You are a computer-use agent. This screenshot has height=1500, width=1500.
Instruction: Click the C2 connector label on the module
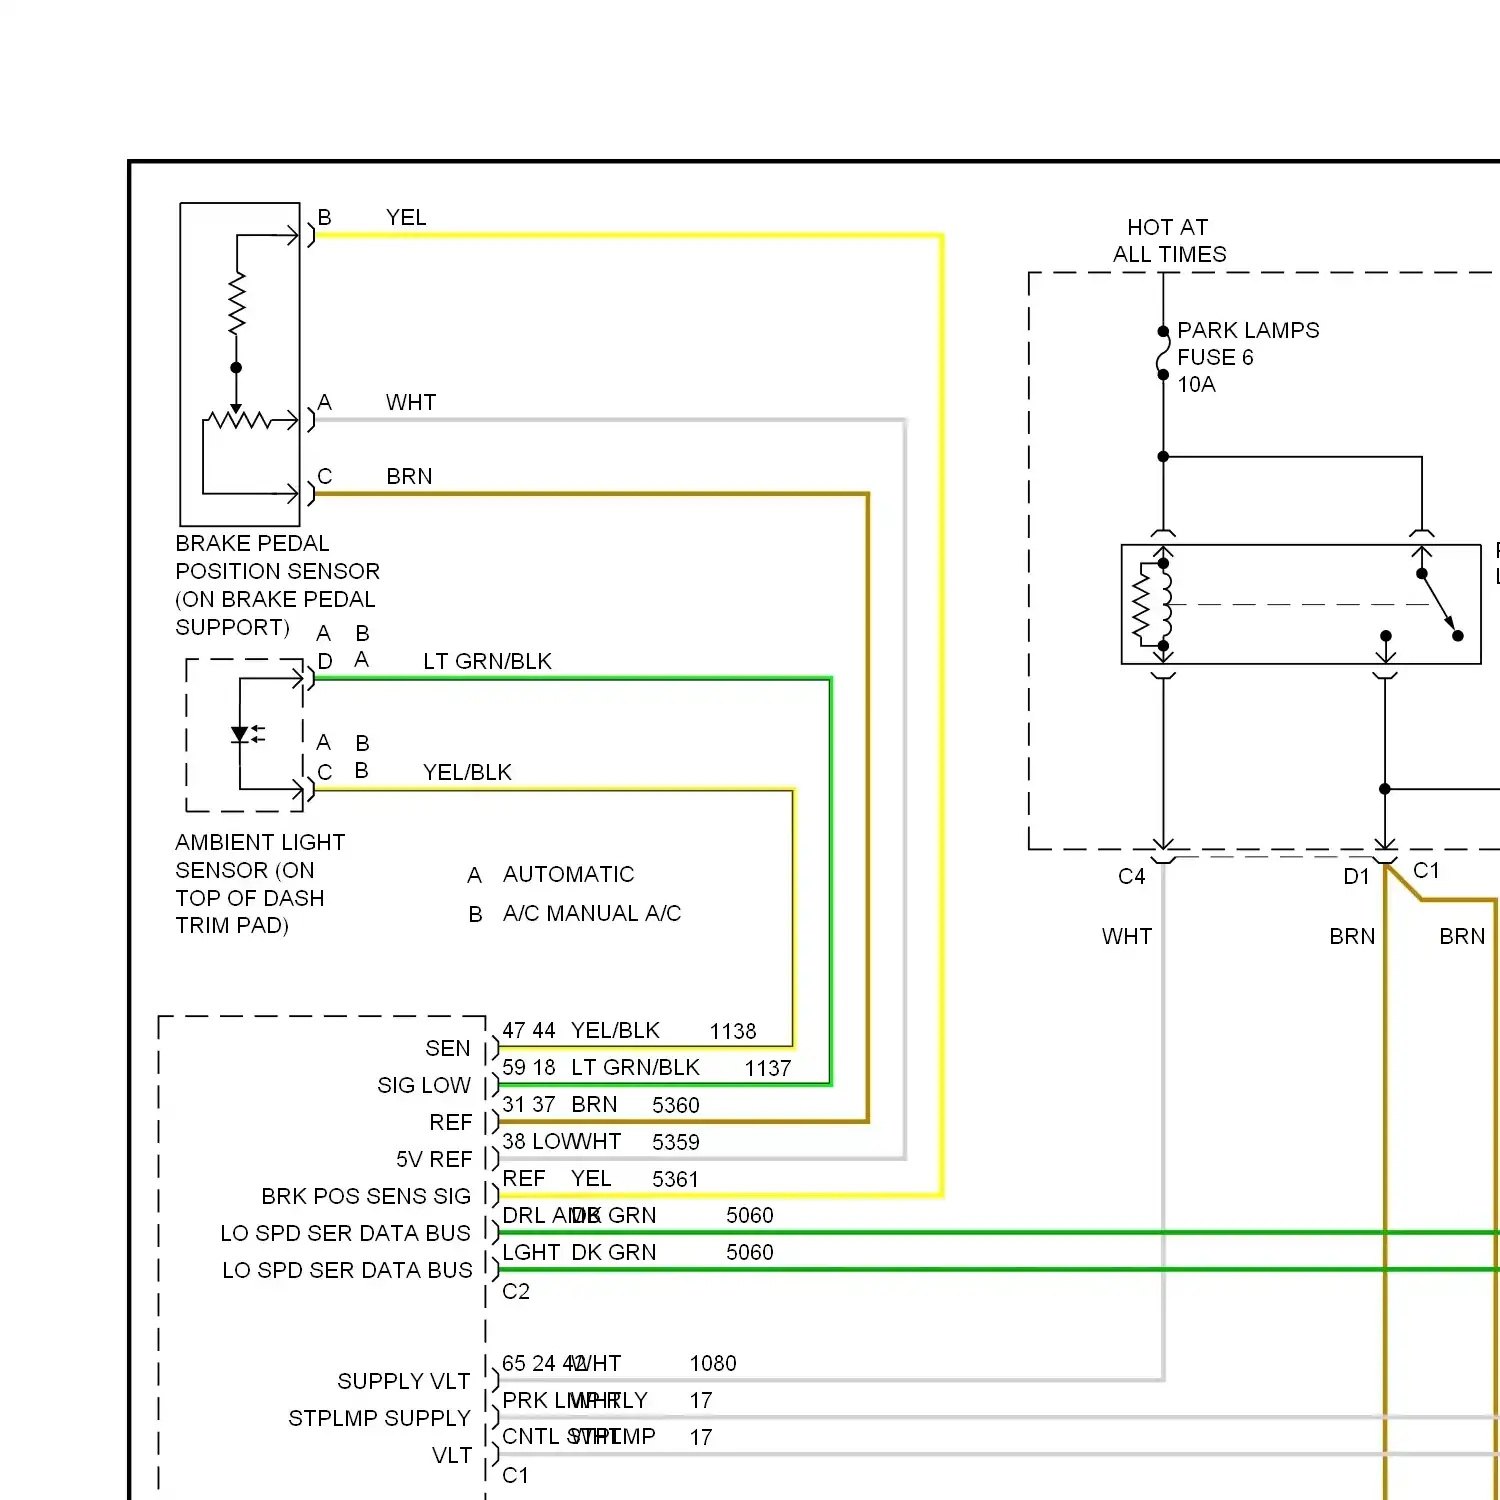tap(516, 1291)
